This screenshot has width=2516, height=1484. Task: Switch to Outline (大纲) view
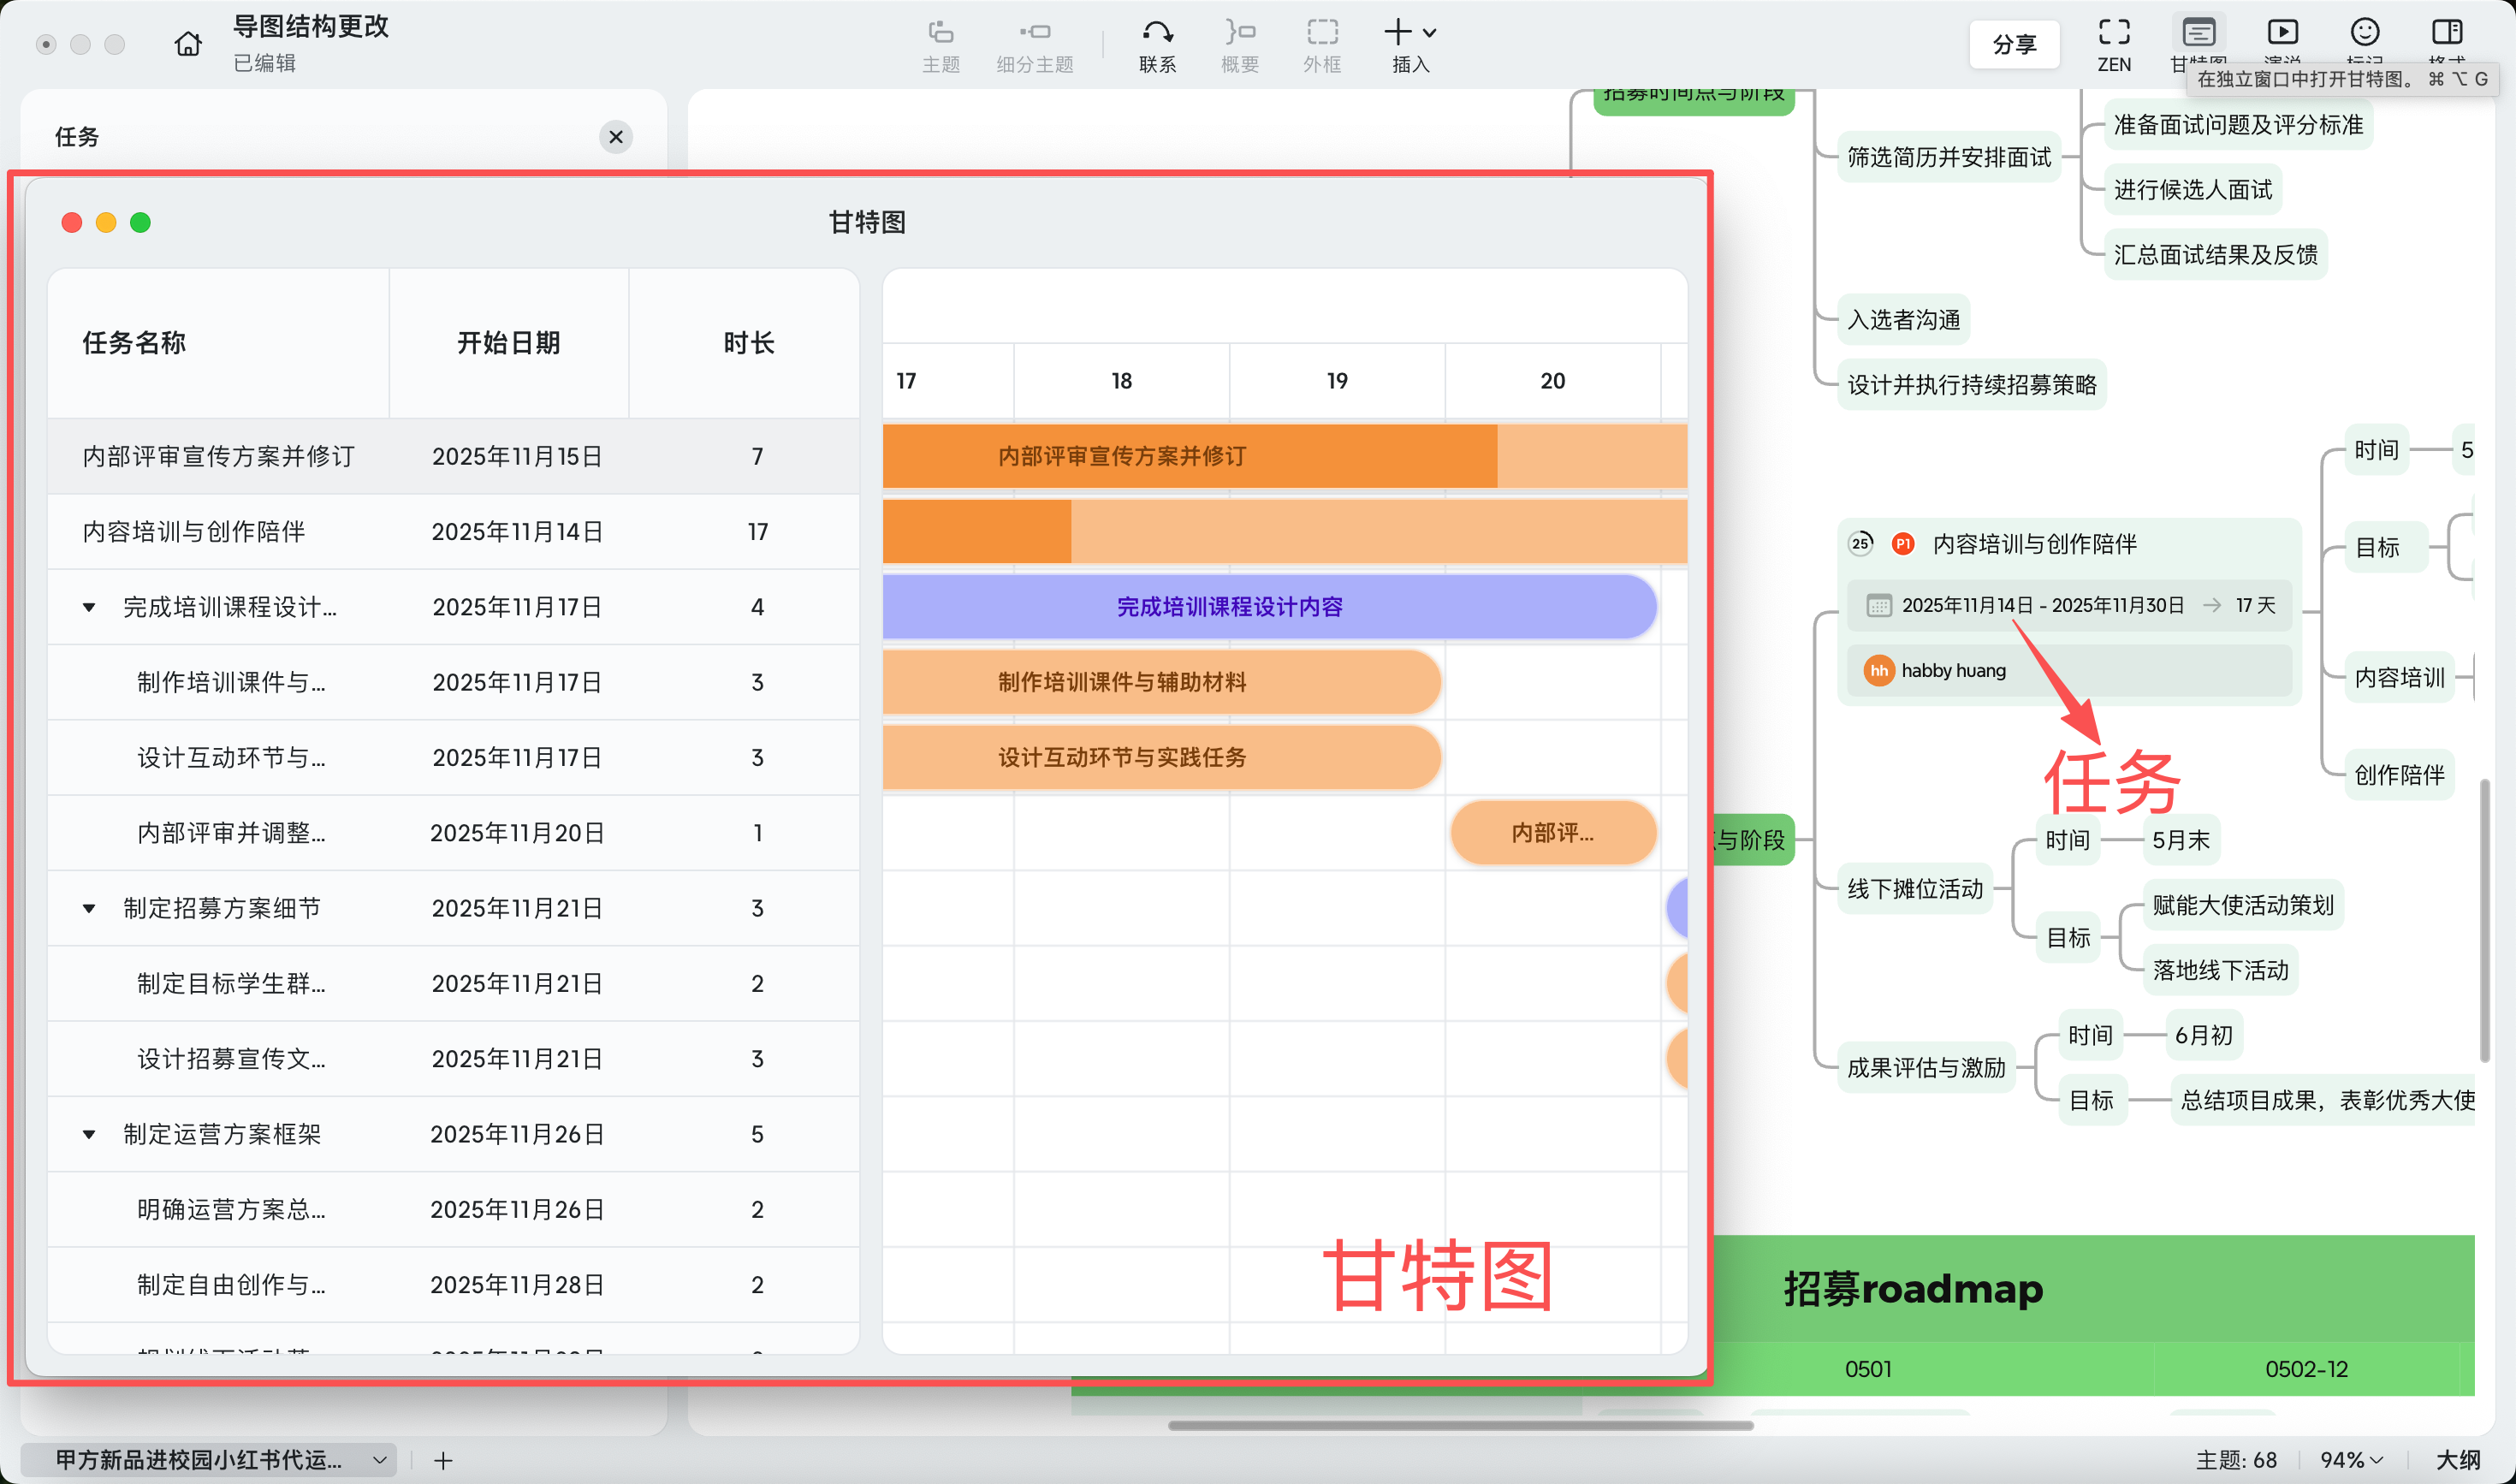click(x=2457, y=1460)
